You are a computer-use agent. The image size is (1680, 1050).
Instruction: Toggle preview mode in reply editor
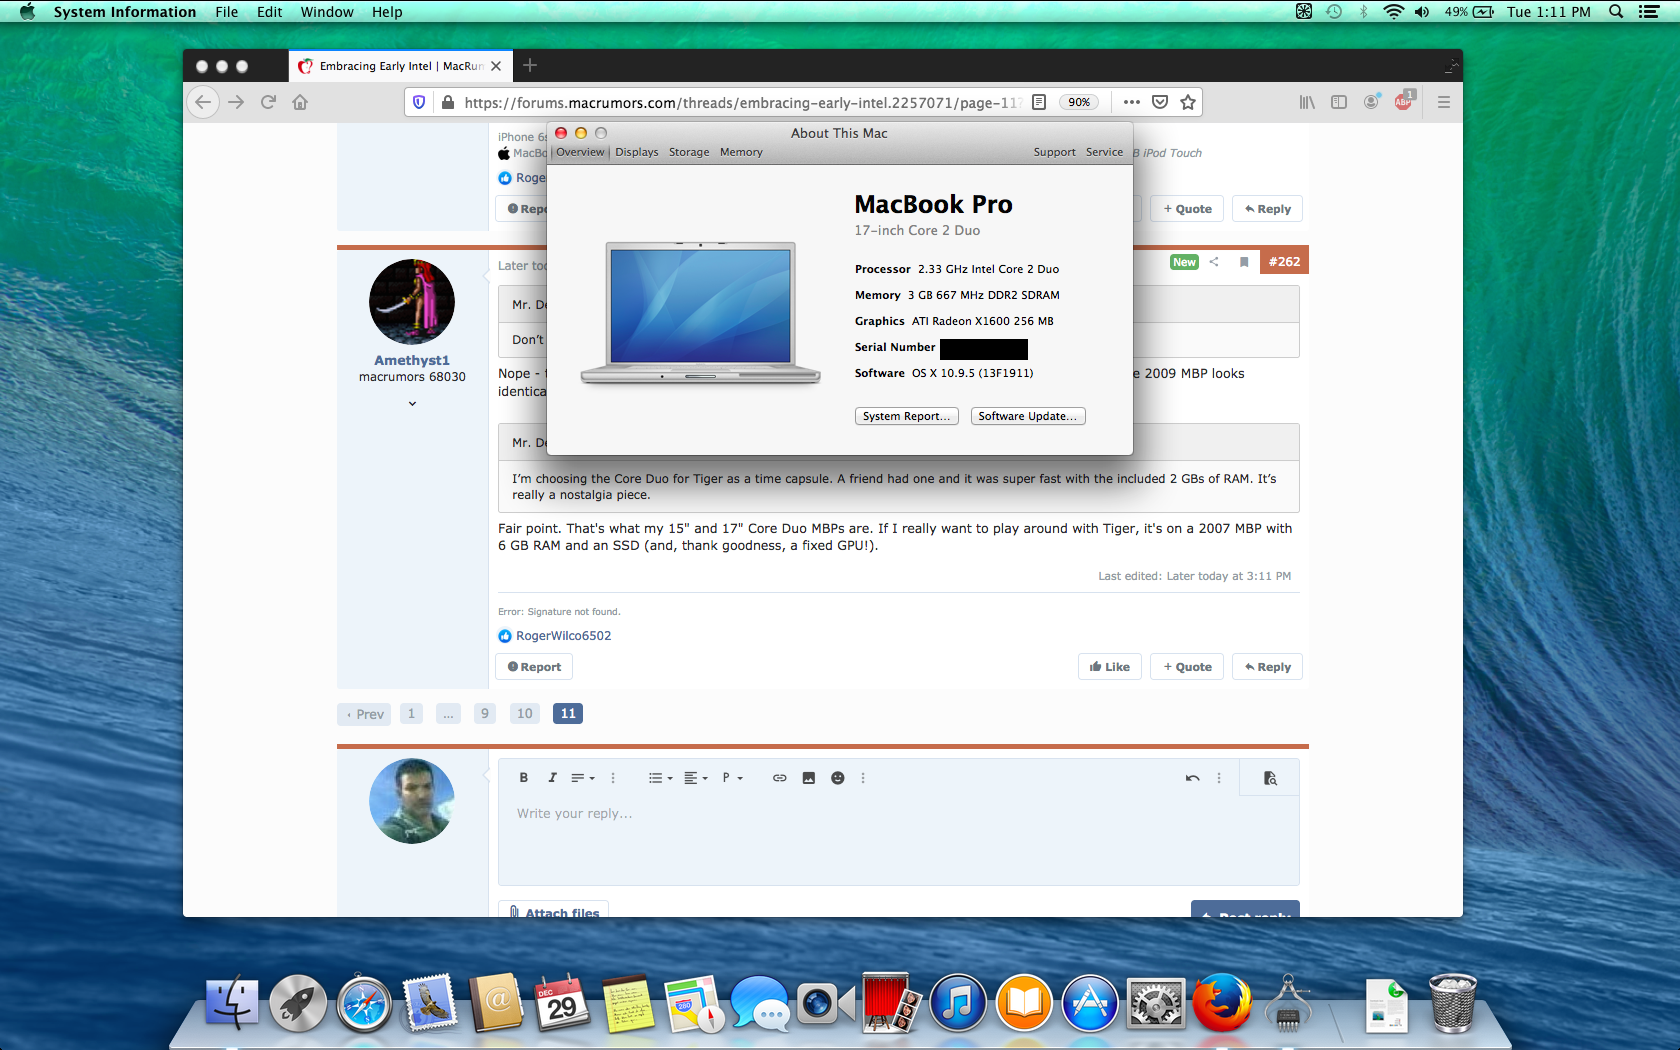pyautogui.click(x=1270, y=778)
